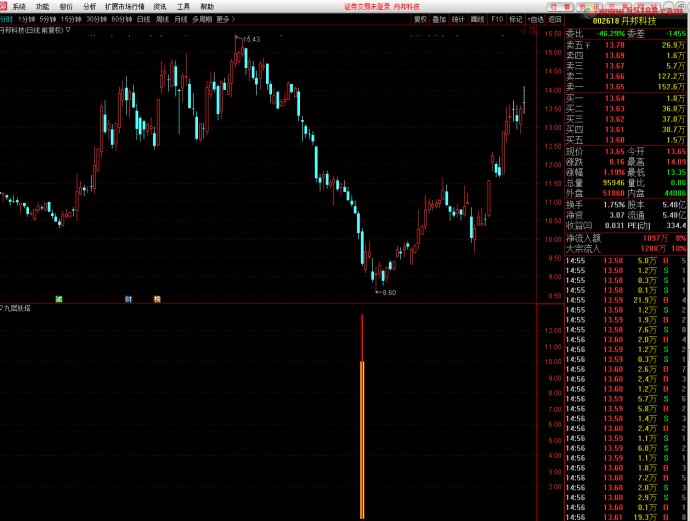Click the high price label 15.43
Viewport: 690px width, 521px height.
coord(251,39)
